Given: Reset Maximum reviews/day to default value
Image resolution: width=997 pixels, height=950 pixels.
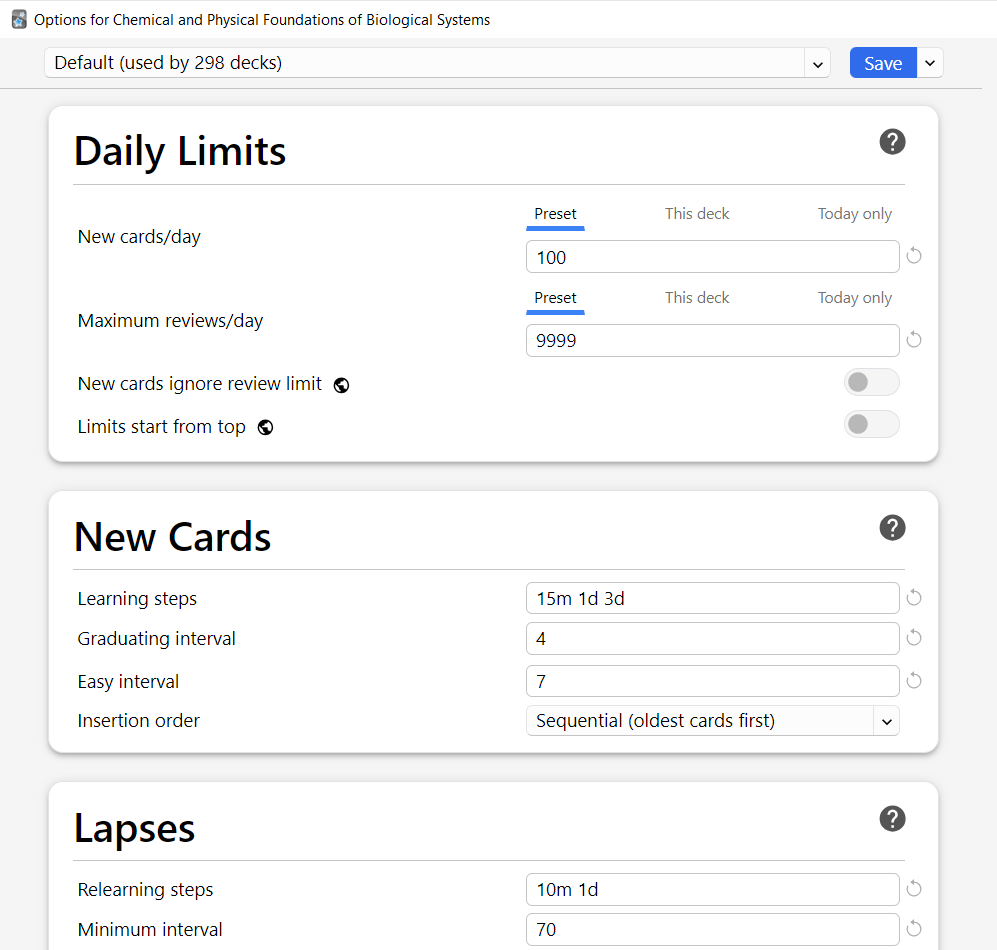Looking at the screenshot, I should coord(913,340).
